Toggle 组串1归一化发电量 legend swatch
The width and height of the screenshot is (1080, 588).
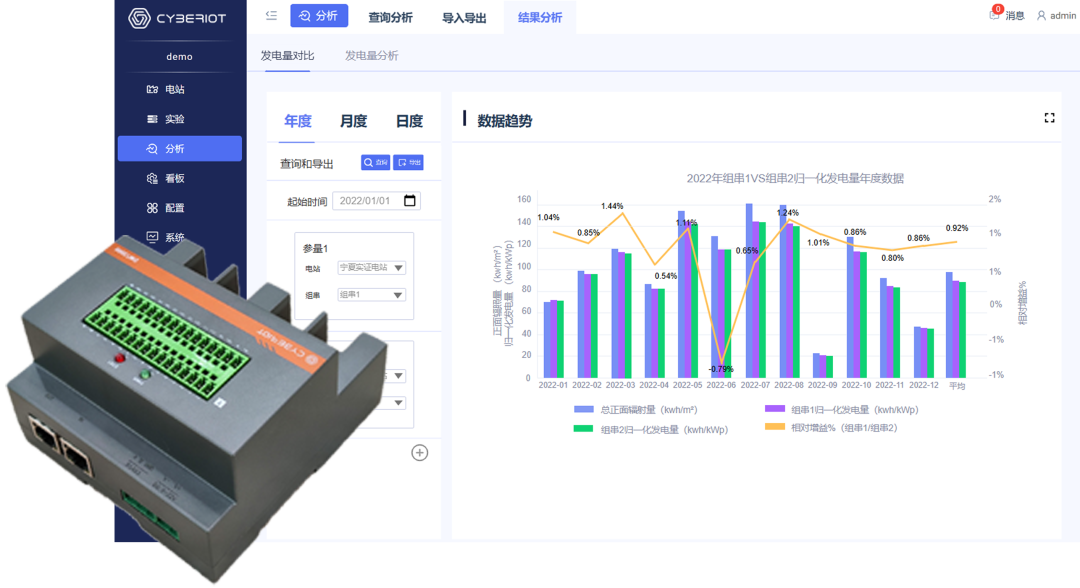click(775, 409)
